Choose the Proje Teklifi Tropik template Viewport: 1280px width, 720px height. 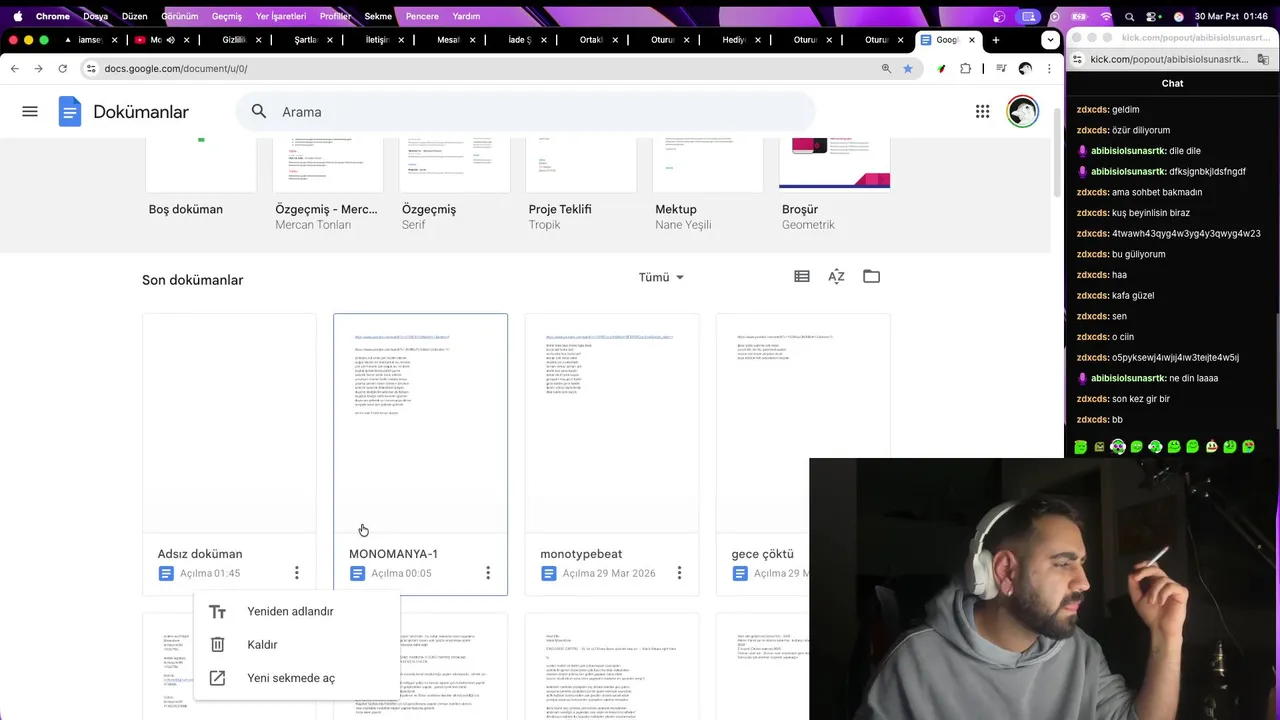coord(581,165)
